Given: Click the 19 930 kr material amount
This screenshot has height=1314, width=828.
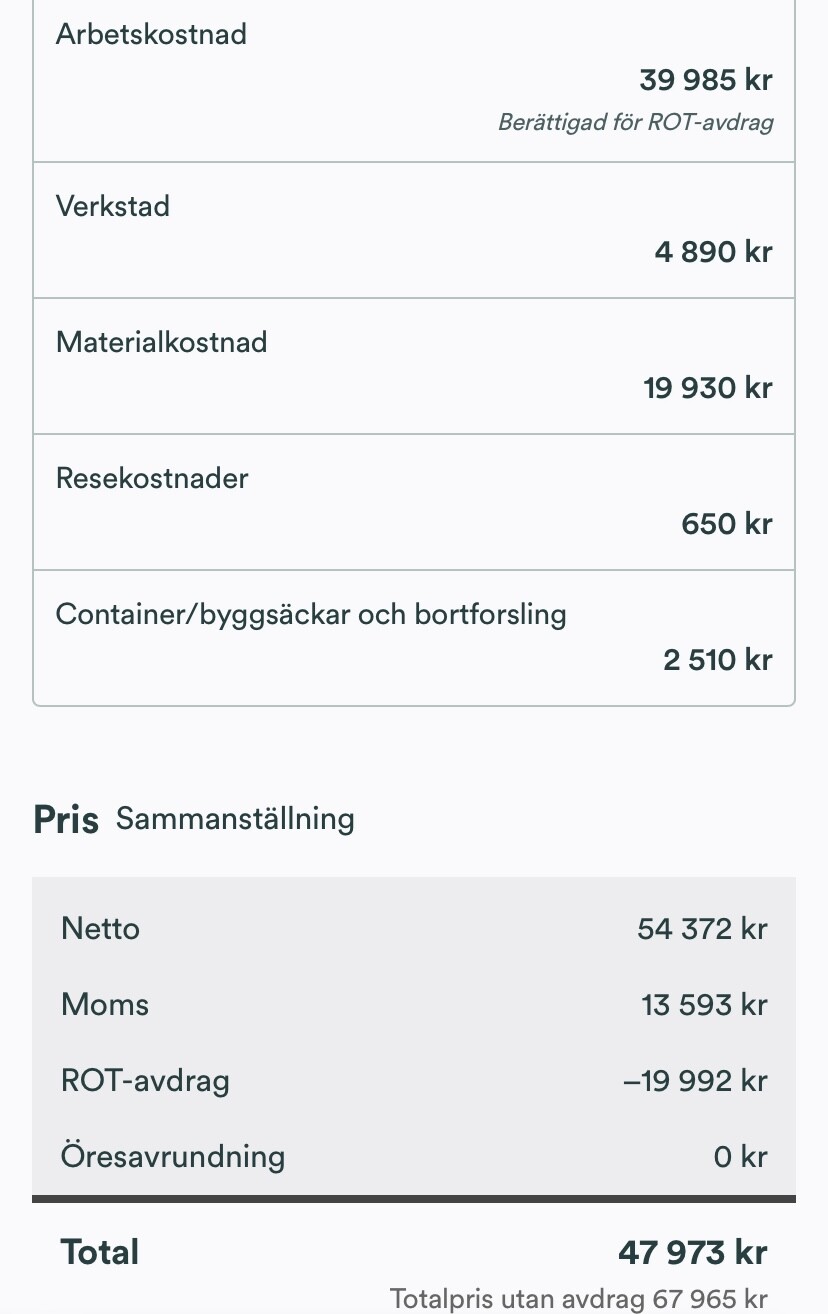Looking at the screenshot, I should (x=707, y=388).
